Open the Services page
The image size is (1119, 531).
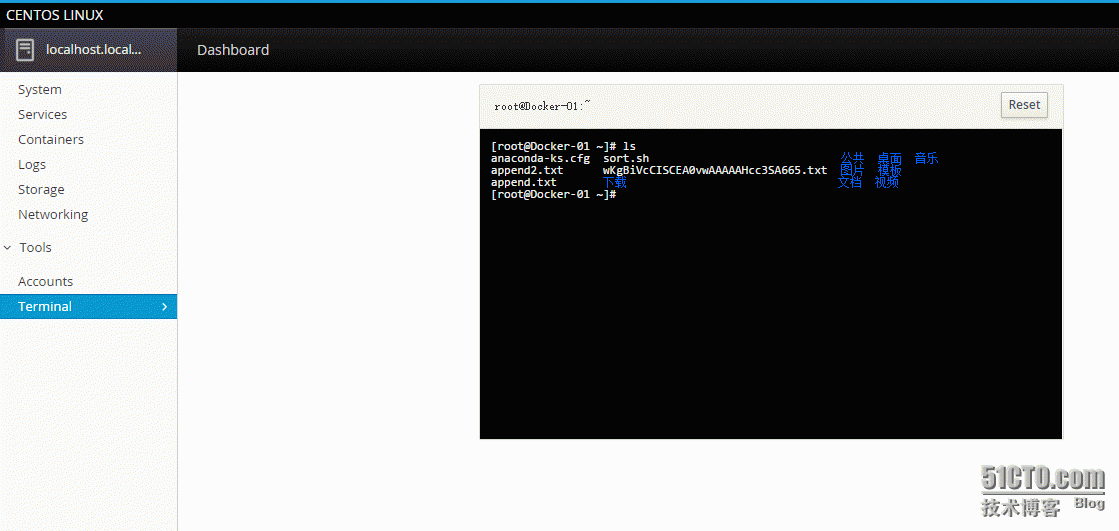pyautogui.click(x=43, y=114)
